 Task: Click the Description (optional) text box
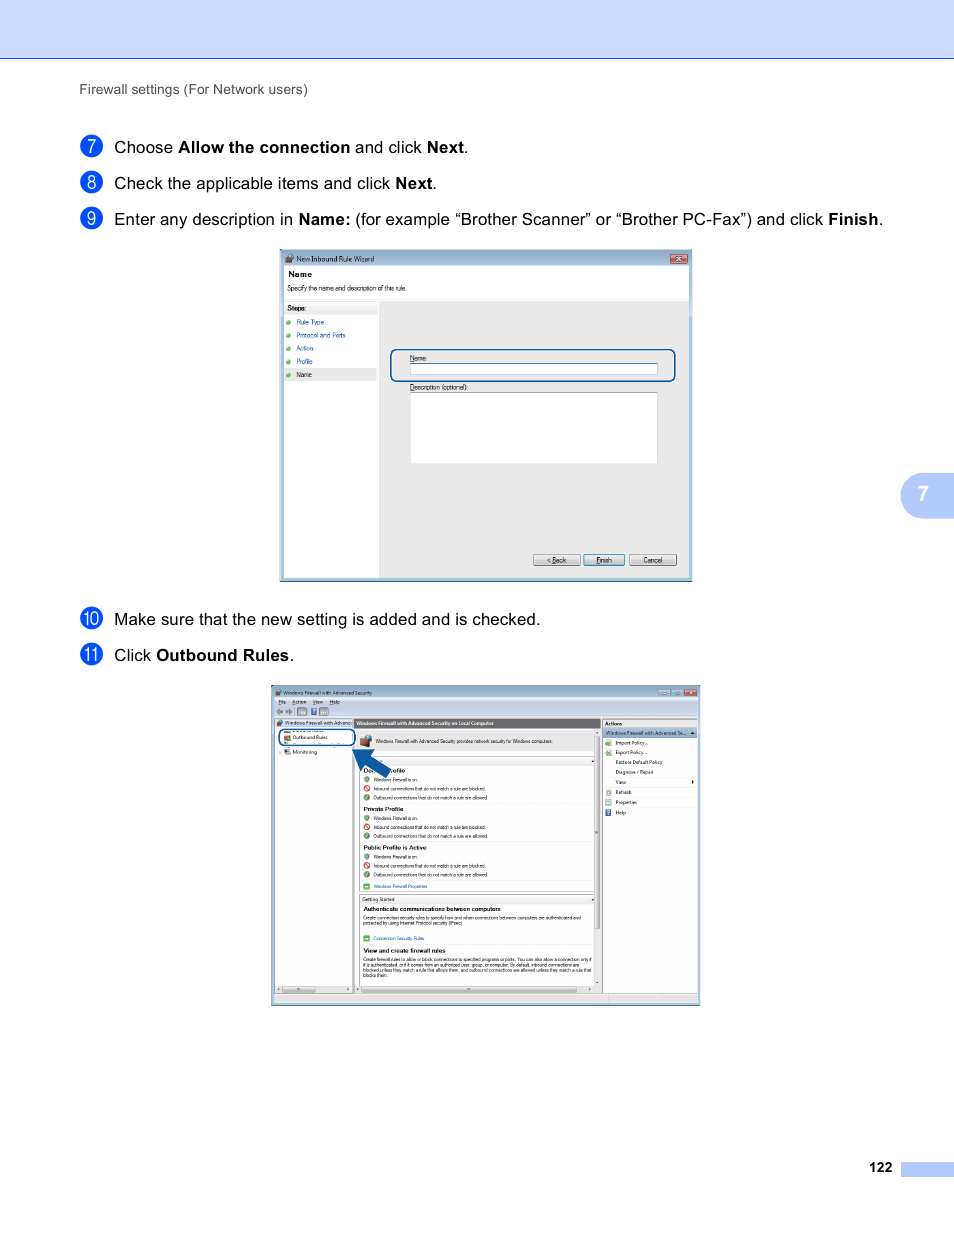click(x=534, y=428)
